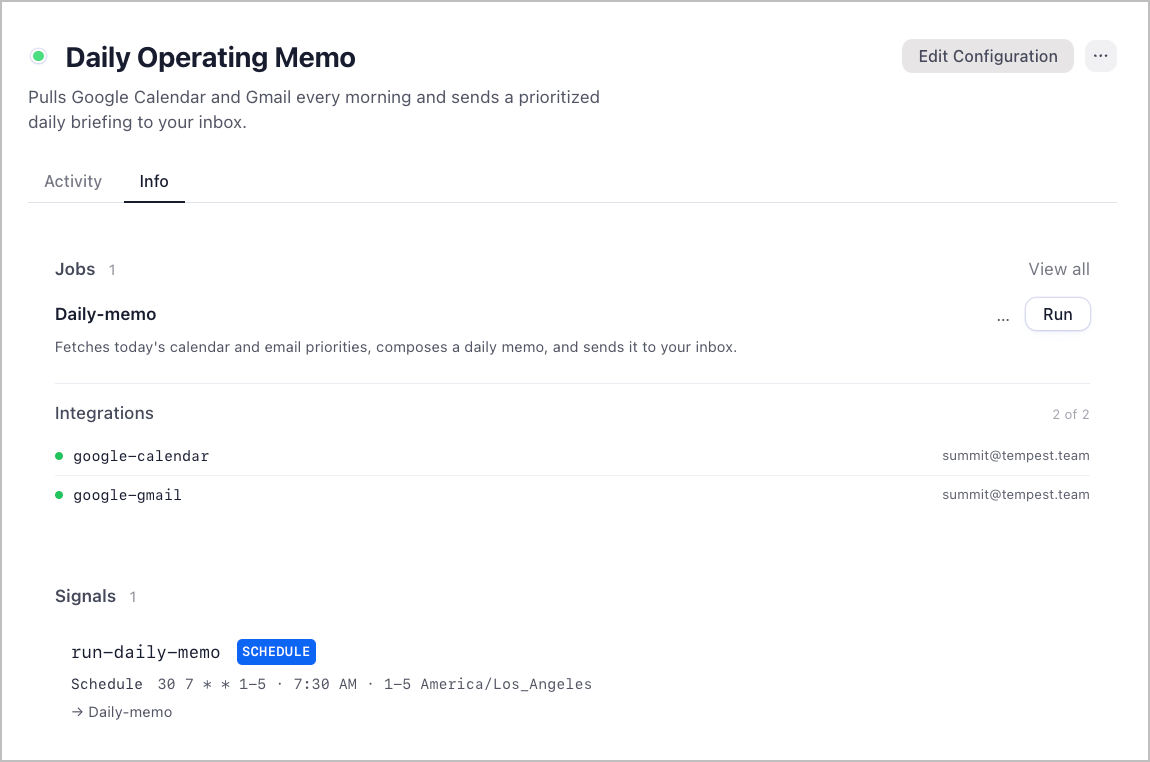Open the ellipsis menu for the Daily-memo job
The height and width of the screenshot is (762, 1150).
click(1003, 318)
